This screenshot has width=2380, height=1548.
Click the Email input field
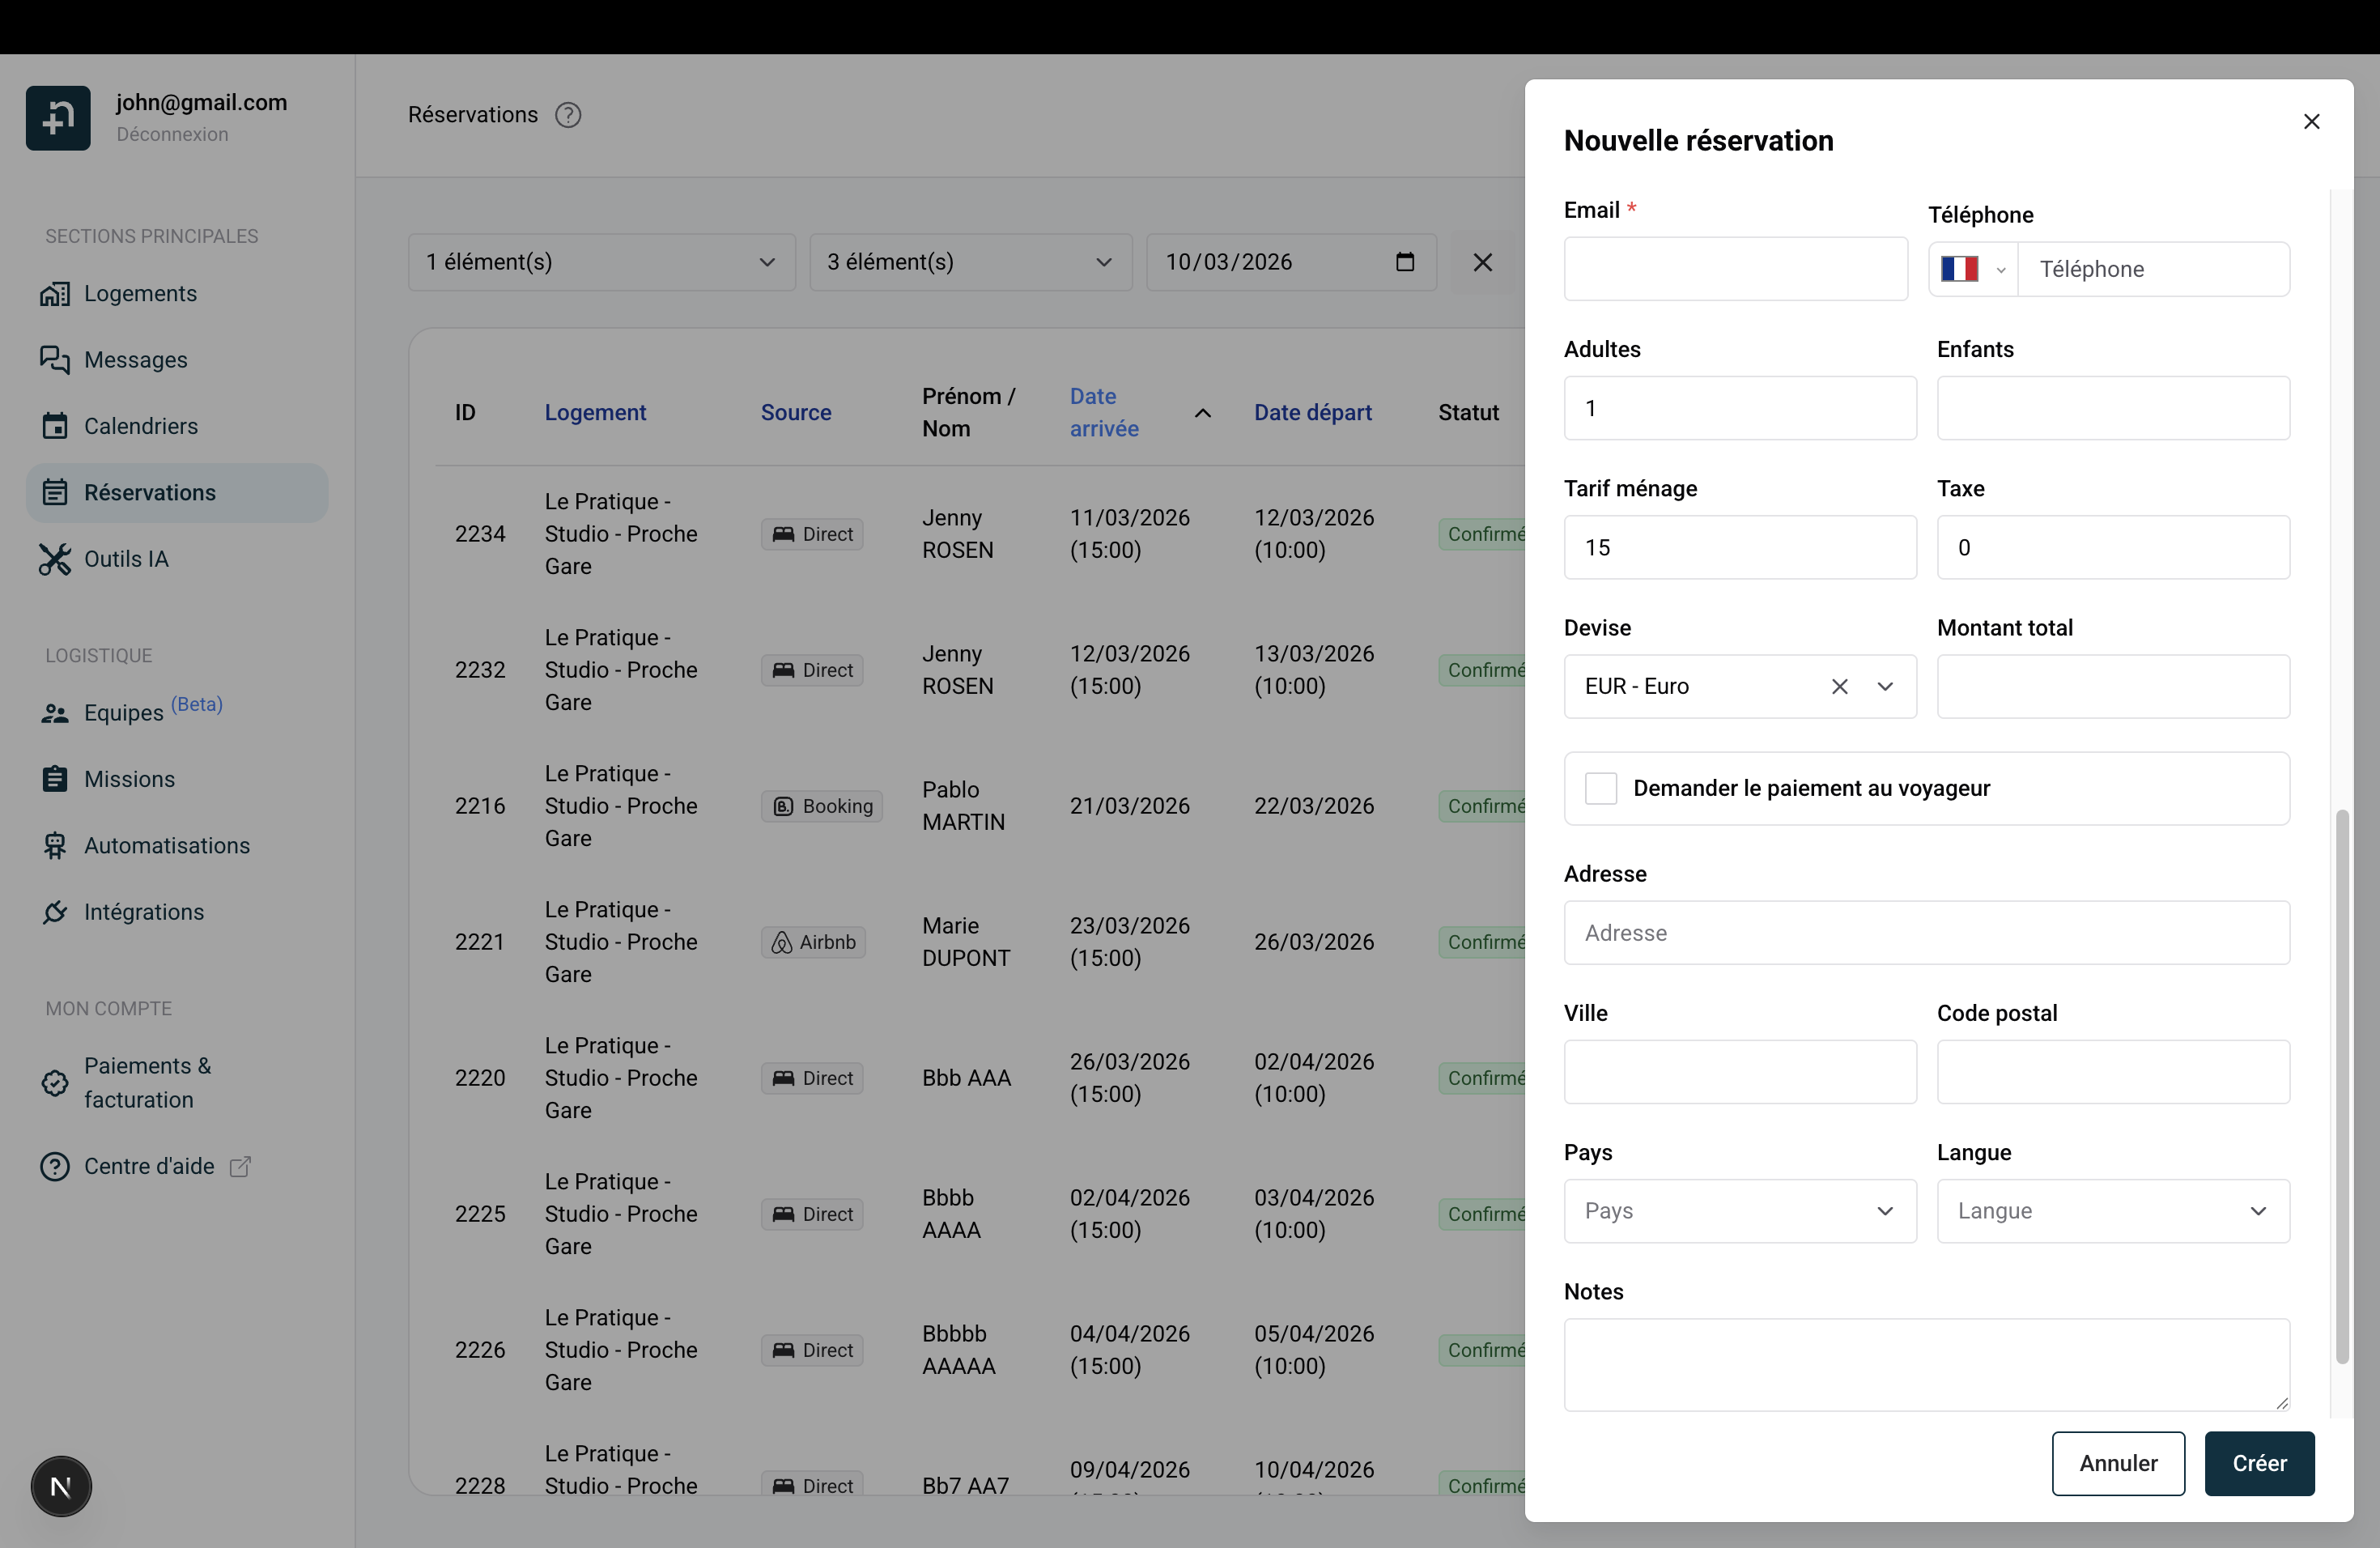pyautogui.click(x=1735, y=269)
